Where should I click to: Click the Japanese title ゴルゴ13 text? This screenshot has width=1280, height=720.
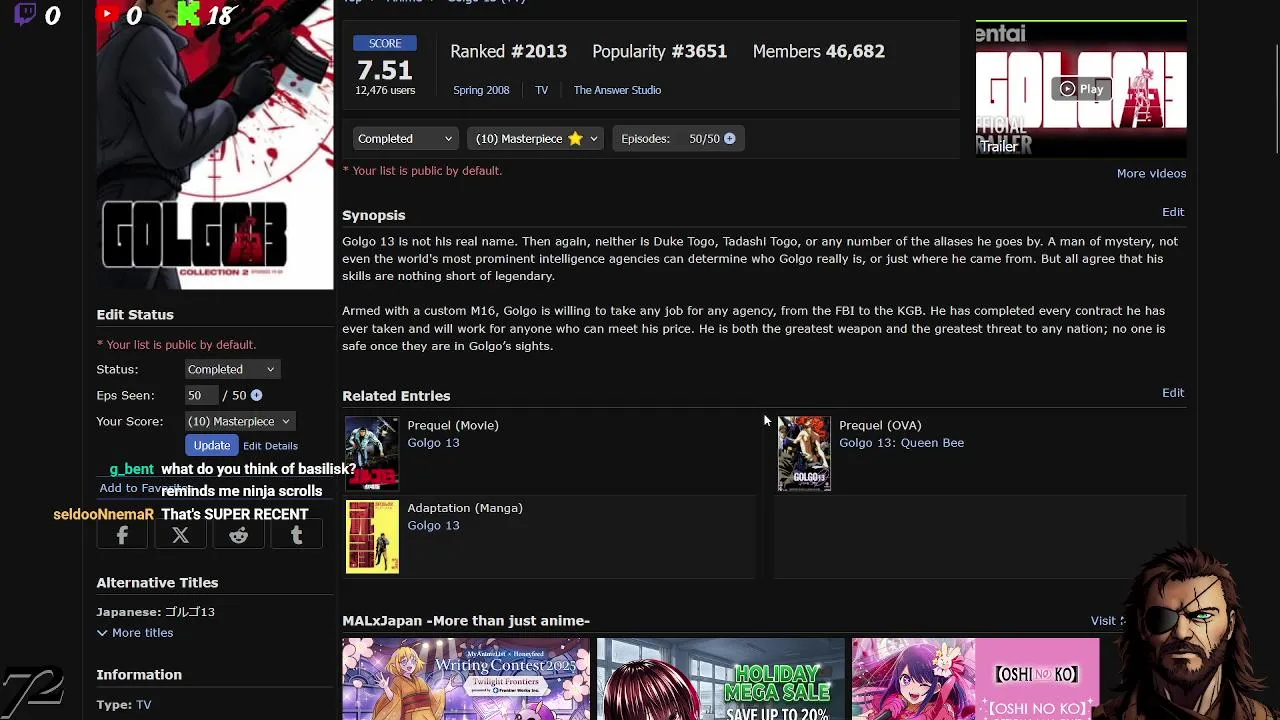tap(190, 612)
